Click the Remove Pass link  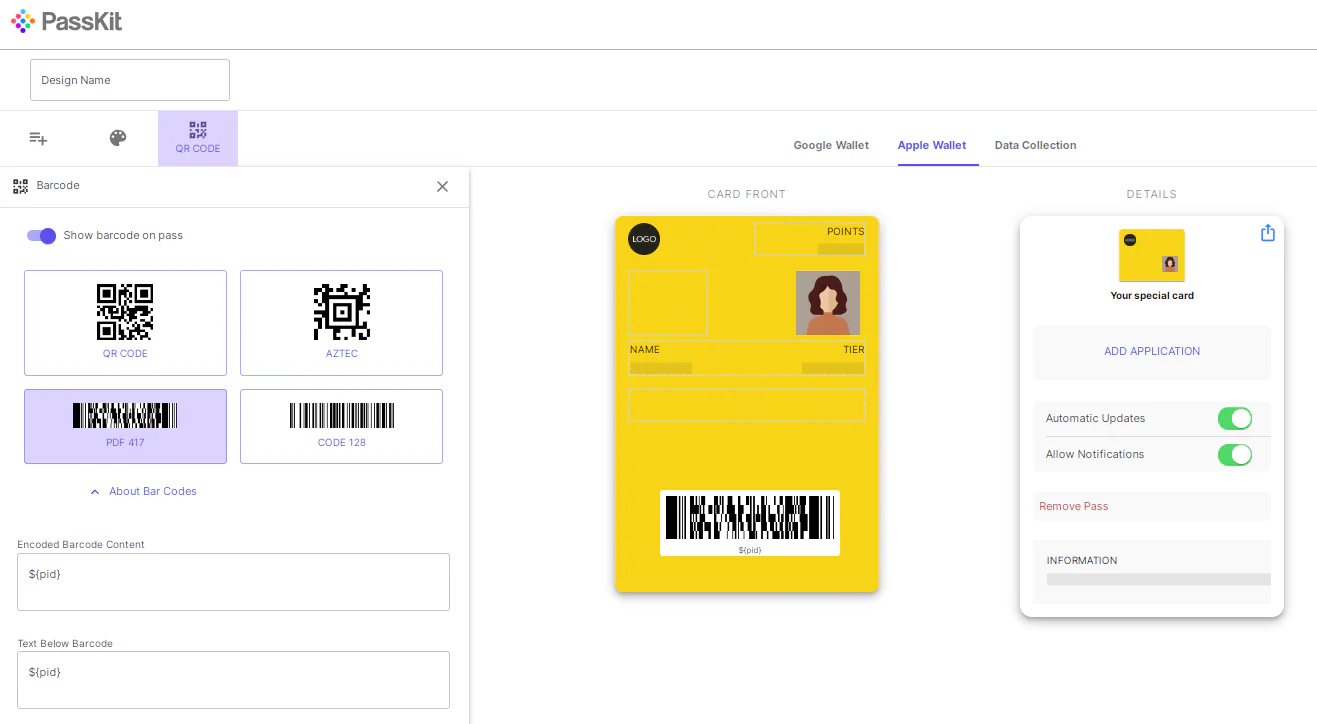point(1074,506)
